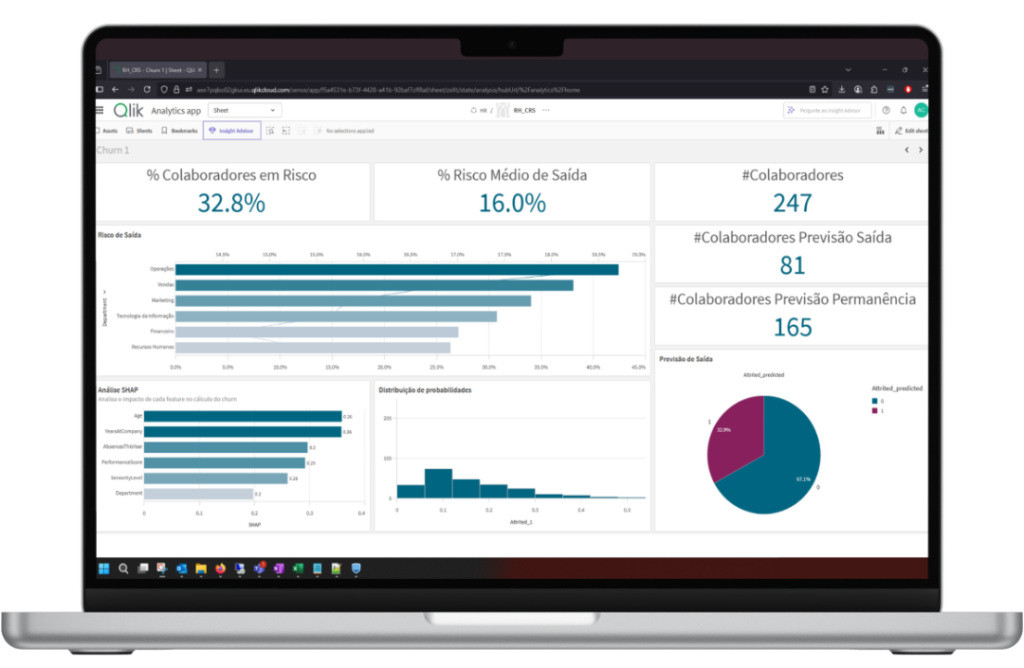Click the Qlik logo
Screen dimensions: 1024x668
click(x=128, y=110)
